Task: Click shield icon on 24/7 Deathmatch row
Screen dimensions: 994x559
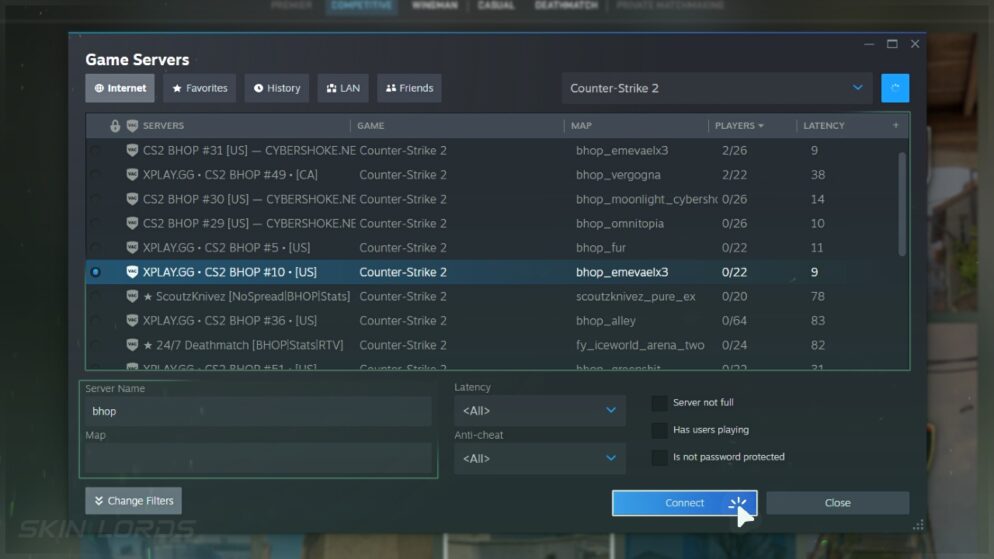Action: (x=132, y=345)
